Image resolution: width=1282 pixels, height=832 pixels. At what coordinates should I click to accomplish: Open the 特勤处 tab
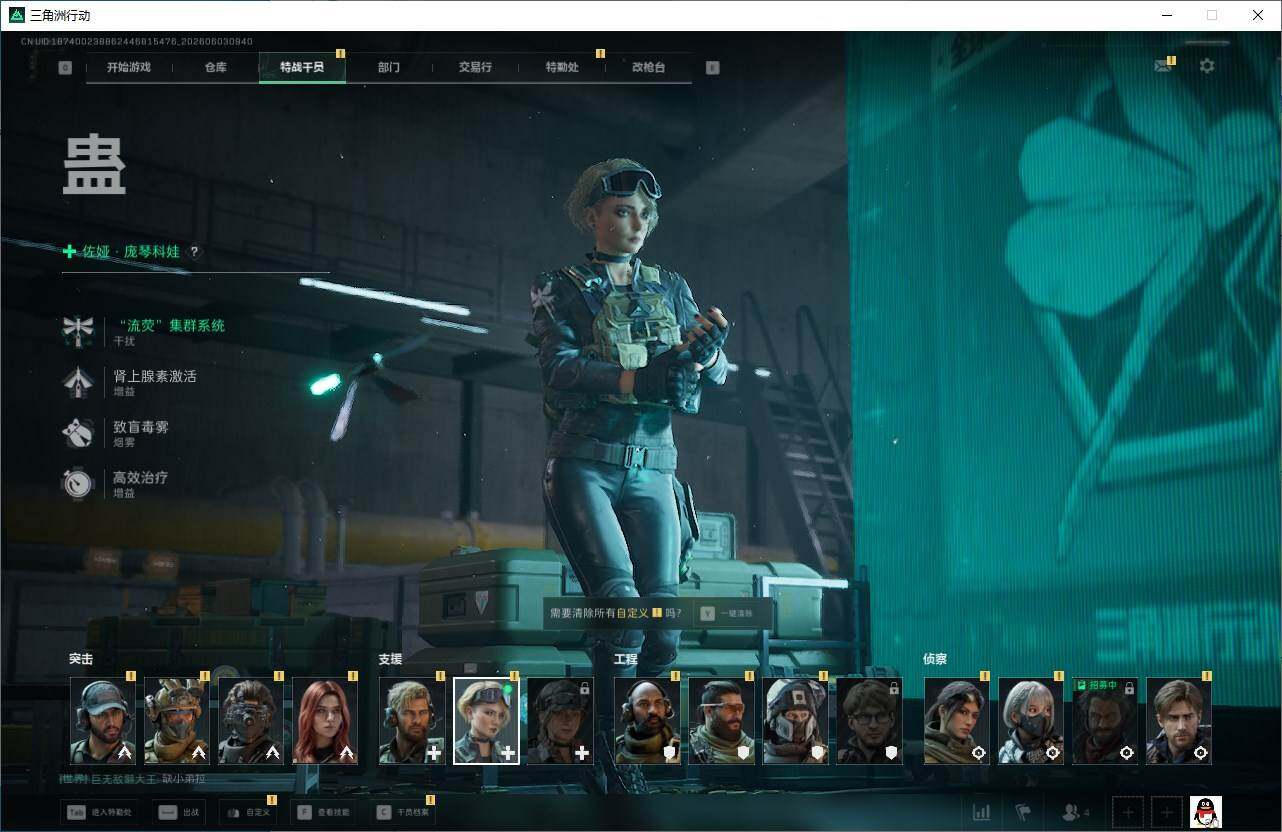click(x=562, y=67)
